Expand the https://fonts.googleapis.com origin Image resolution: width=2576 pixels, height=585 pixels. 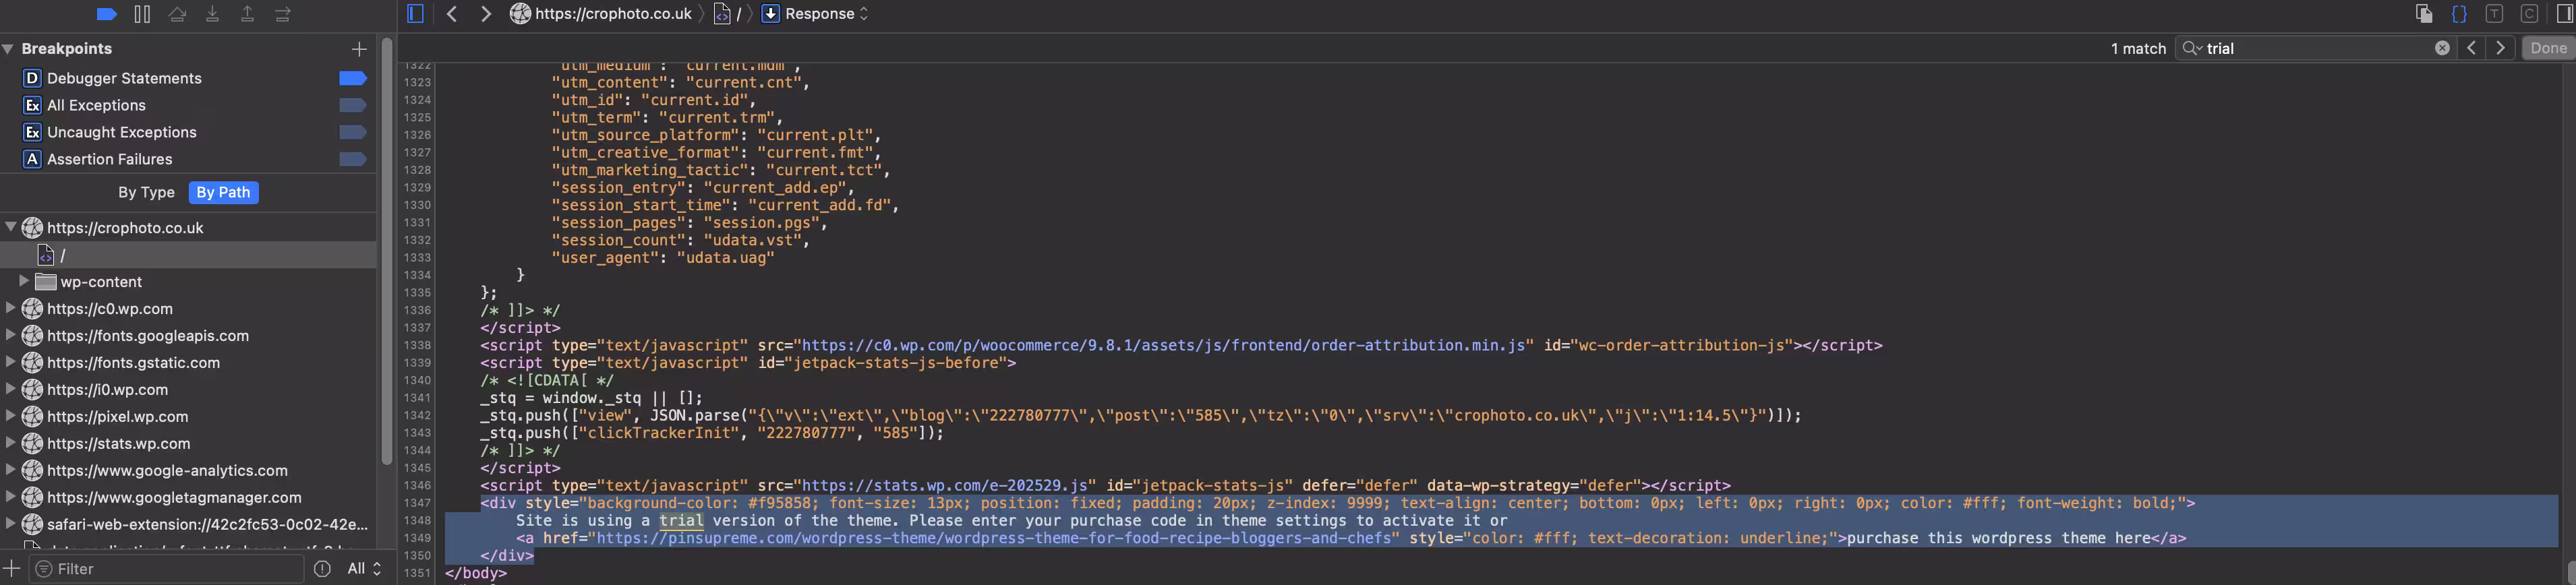click(x=10, y=335)
